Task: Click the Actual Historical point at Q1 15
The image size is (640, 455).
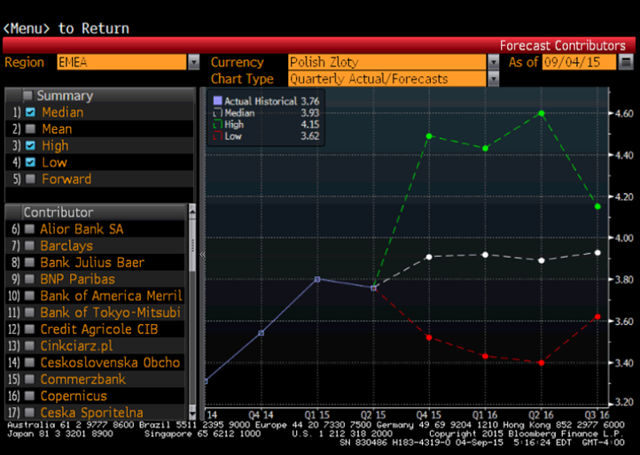Action: (318, 280)
